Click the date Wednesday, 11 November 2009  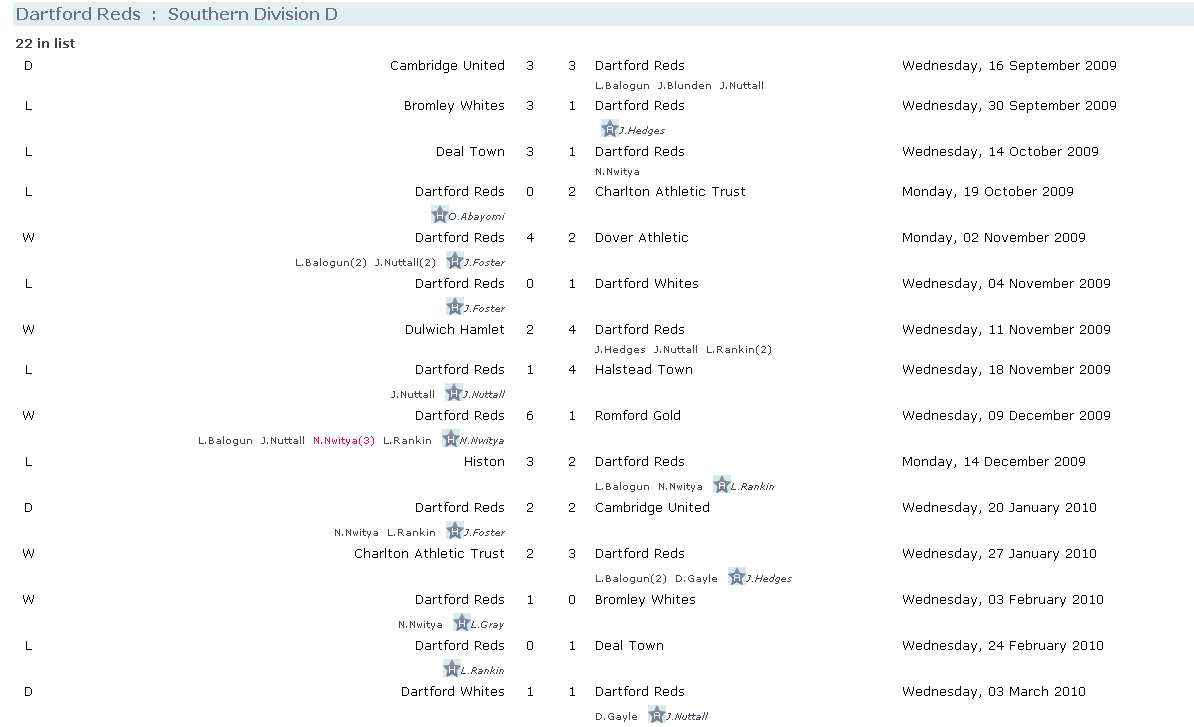pos(1006,330)
